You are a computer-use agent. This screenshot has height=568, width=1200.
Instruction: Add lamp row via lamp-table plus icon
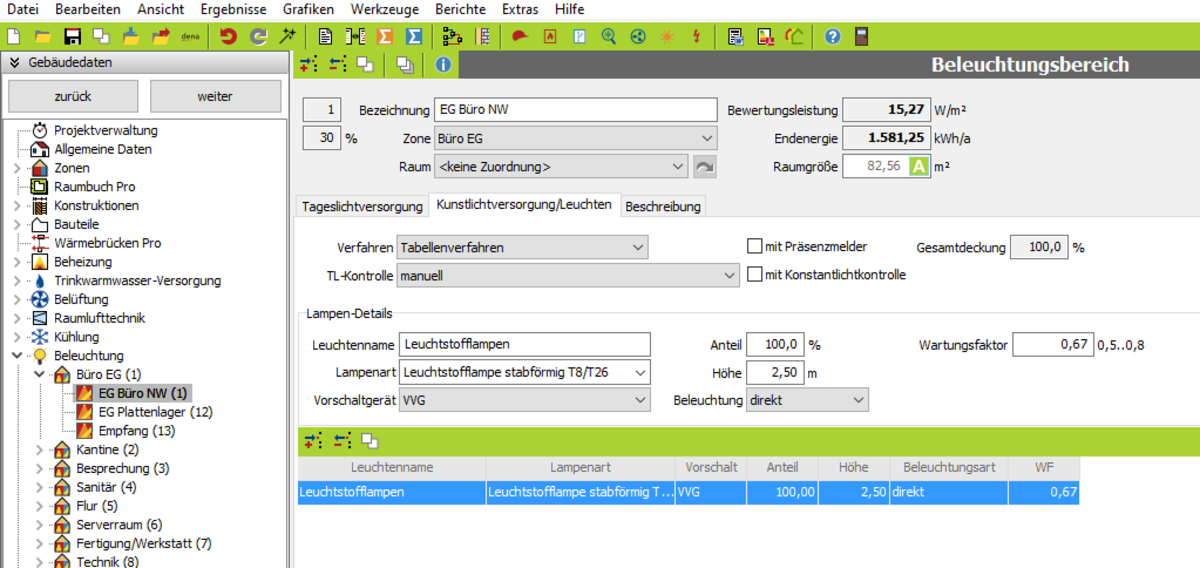tap(314, 440)
